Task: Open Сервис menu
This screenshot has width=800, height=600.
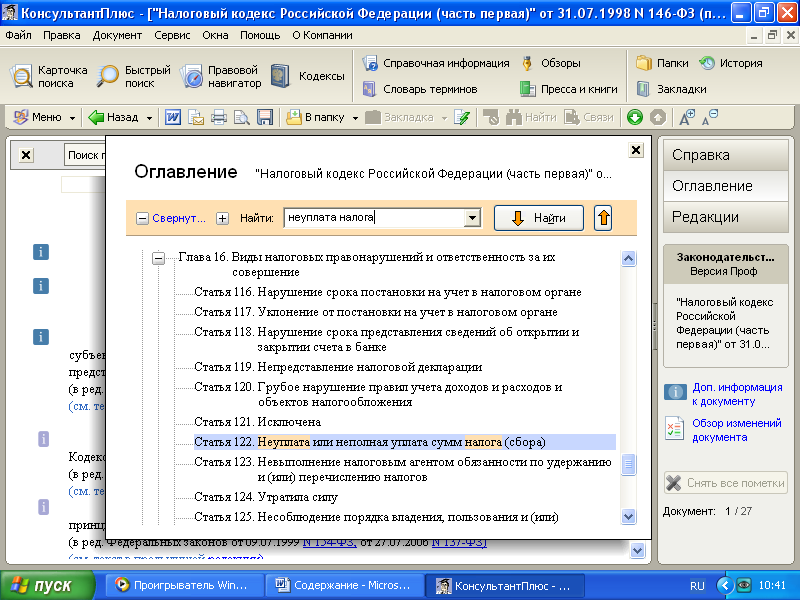Action: click(172, 35)
